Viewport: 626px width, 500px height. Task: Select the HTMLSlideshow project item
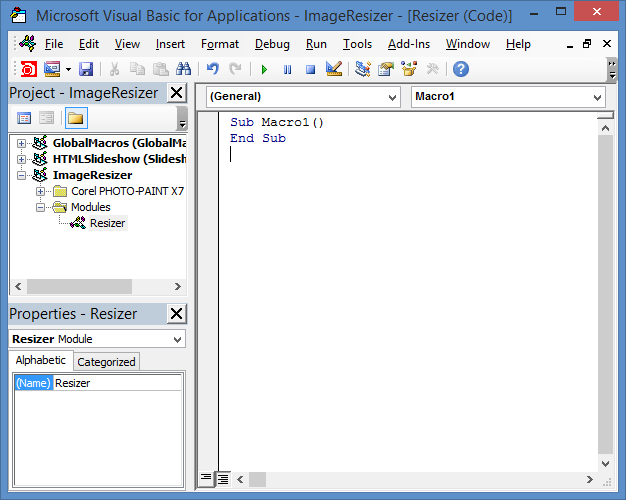coord(119,159)
